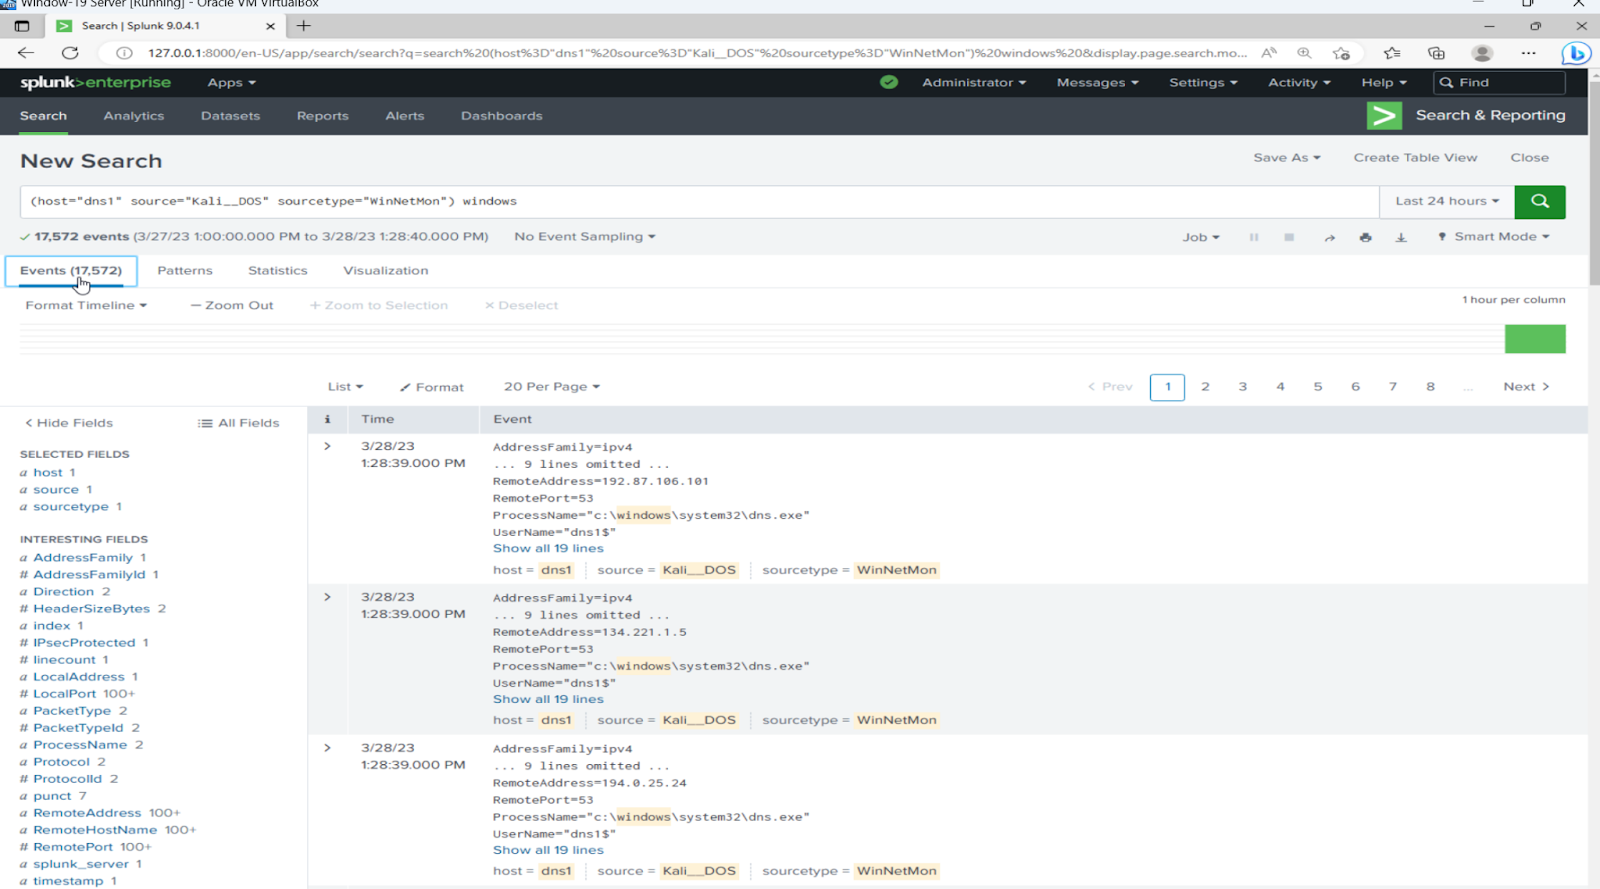Click site information icon in address bar

tap(124, 53)
